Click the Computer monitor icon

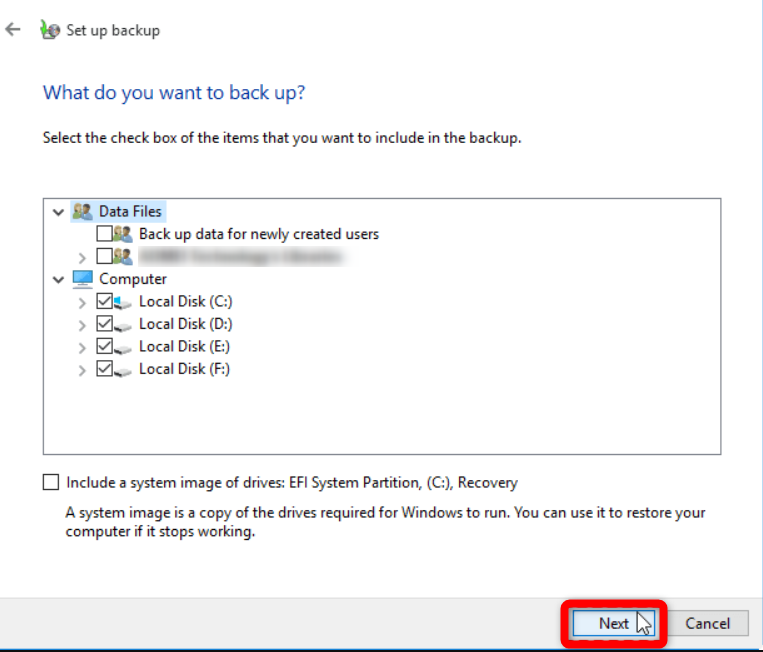(x=82, y=279)
